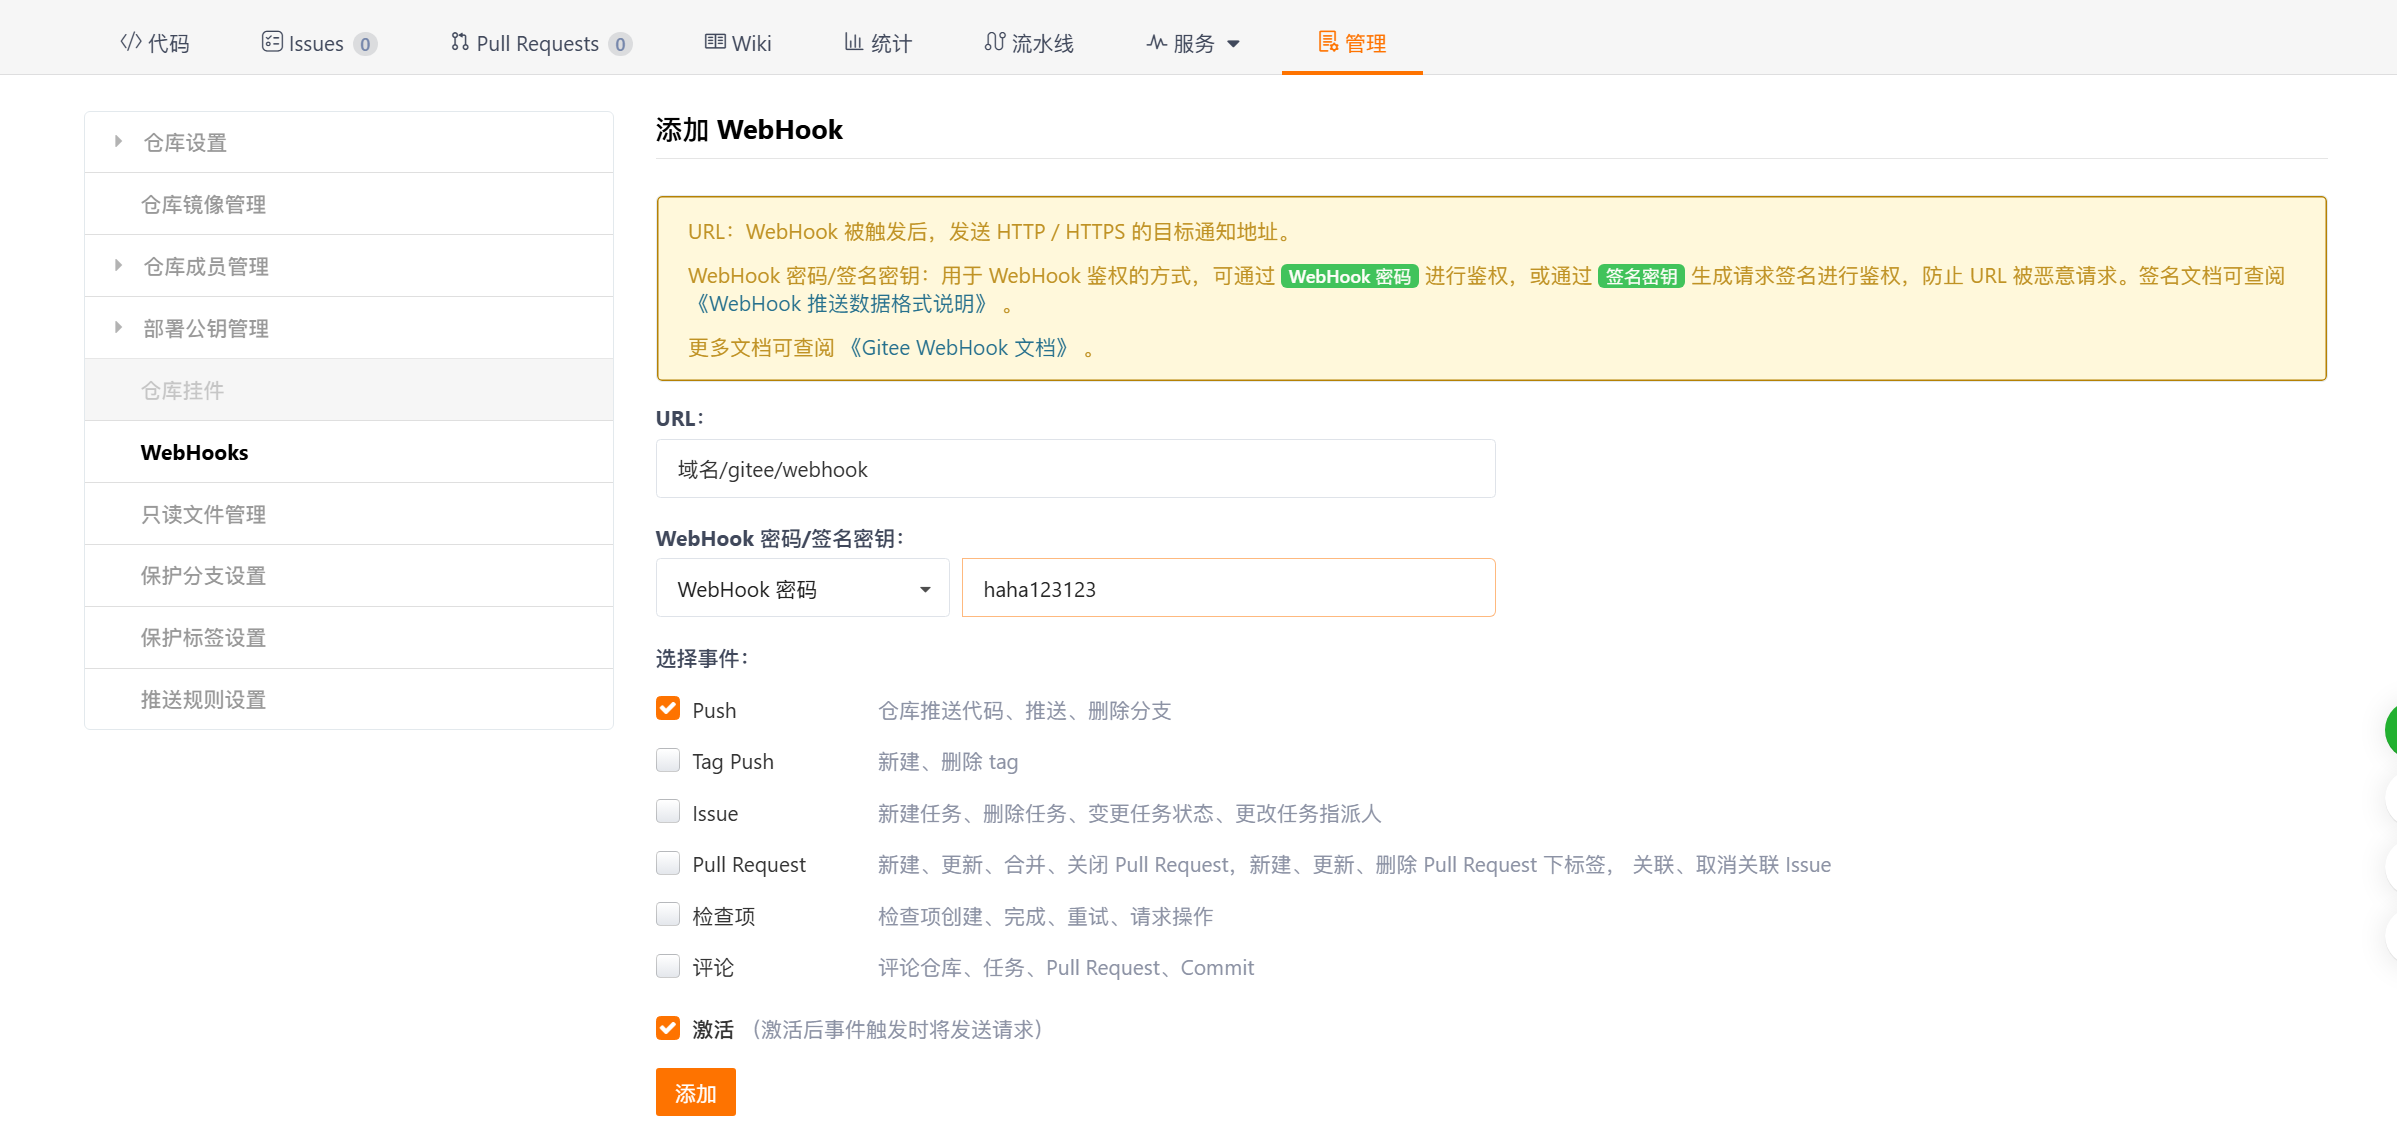The height and width of the screenshot is (1143, 2397).
Task: Open 保护分支设置 from sidebar
Action: (x=202, y=575)
